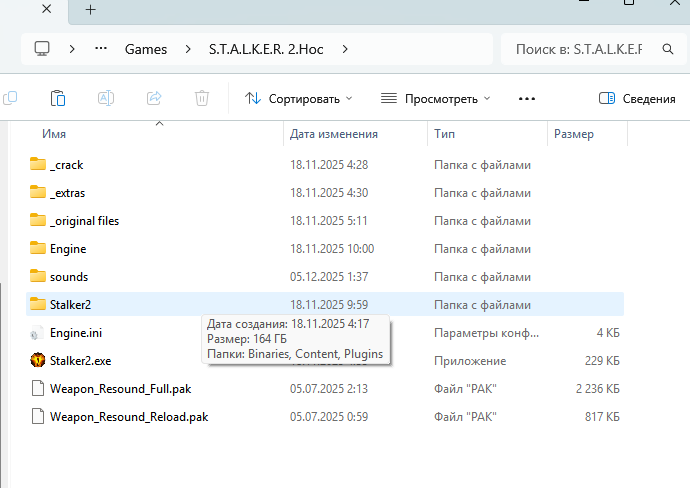This screenshot has height=488, width=690.
Task: Click the Engine.ini file name
Action: coord(76,333)
